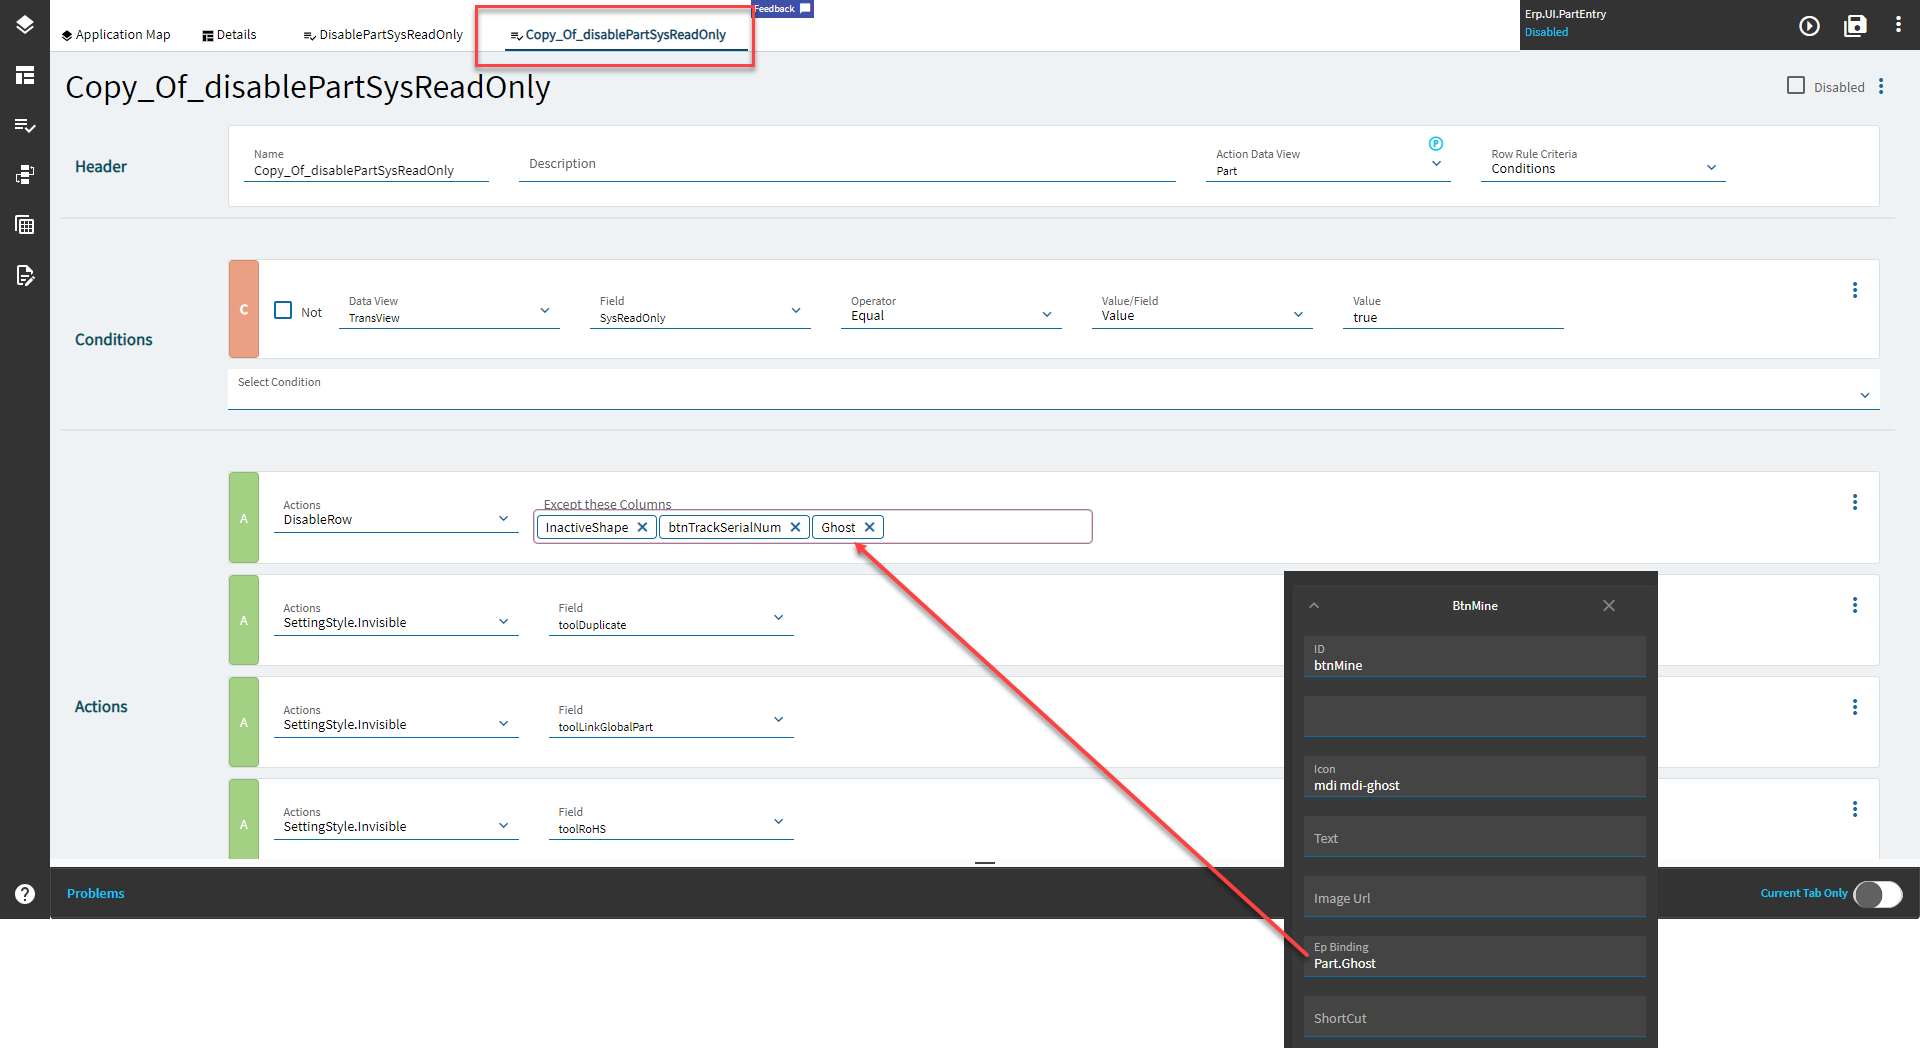The height and width of the screenshot is (1048, 1920).
Task: Click the rules checklist icon in the sidebar
Action: point(25,126)
